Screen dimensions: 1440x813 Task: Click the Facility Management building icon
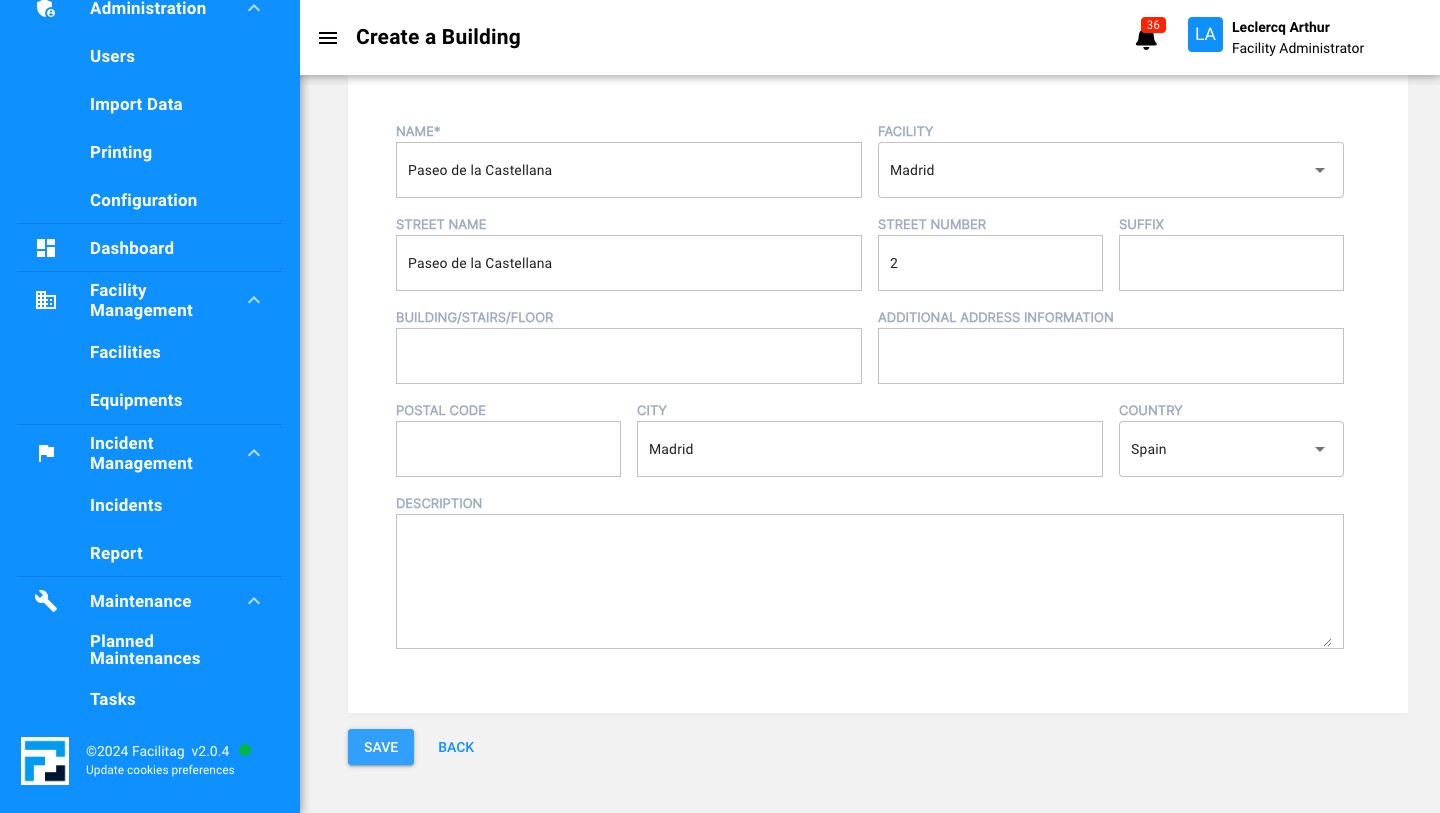tap(46, 300)
